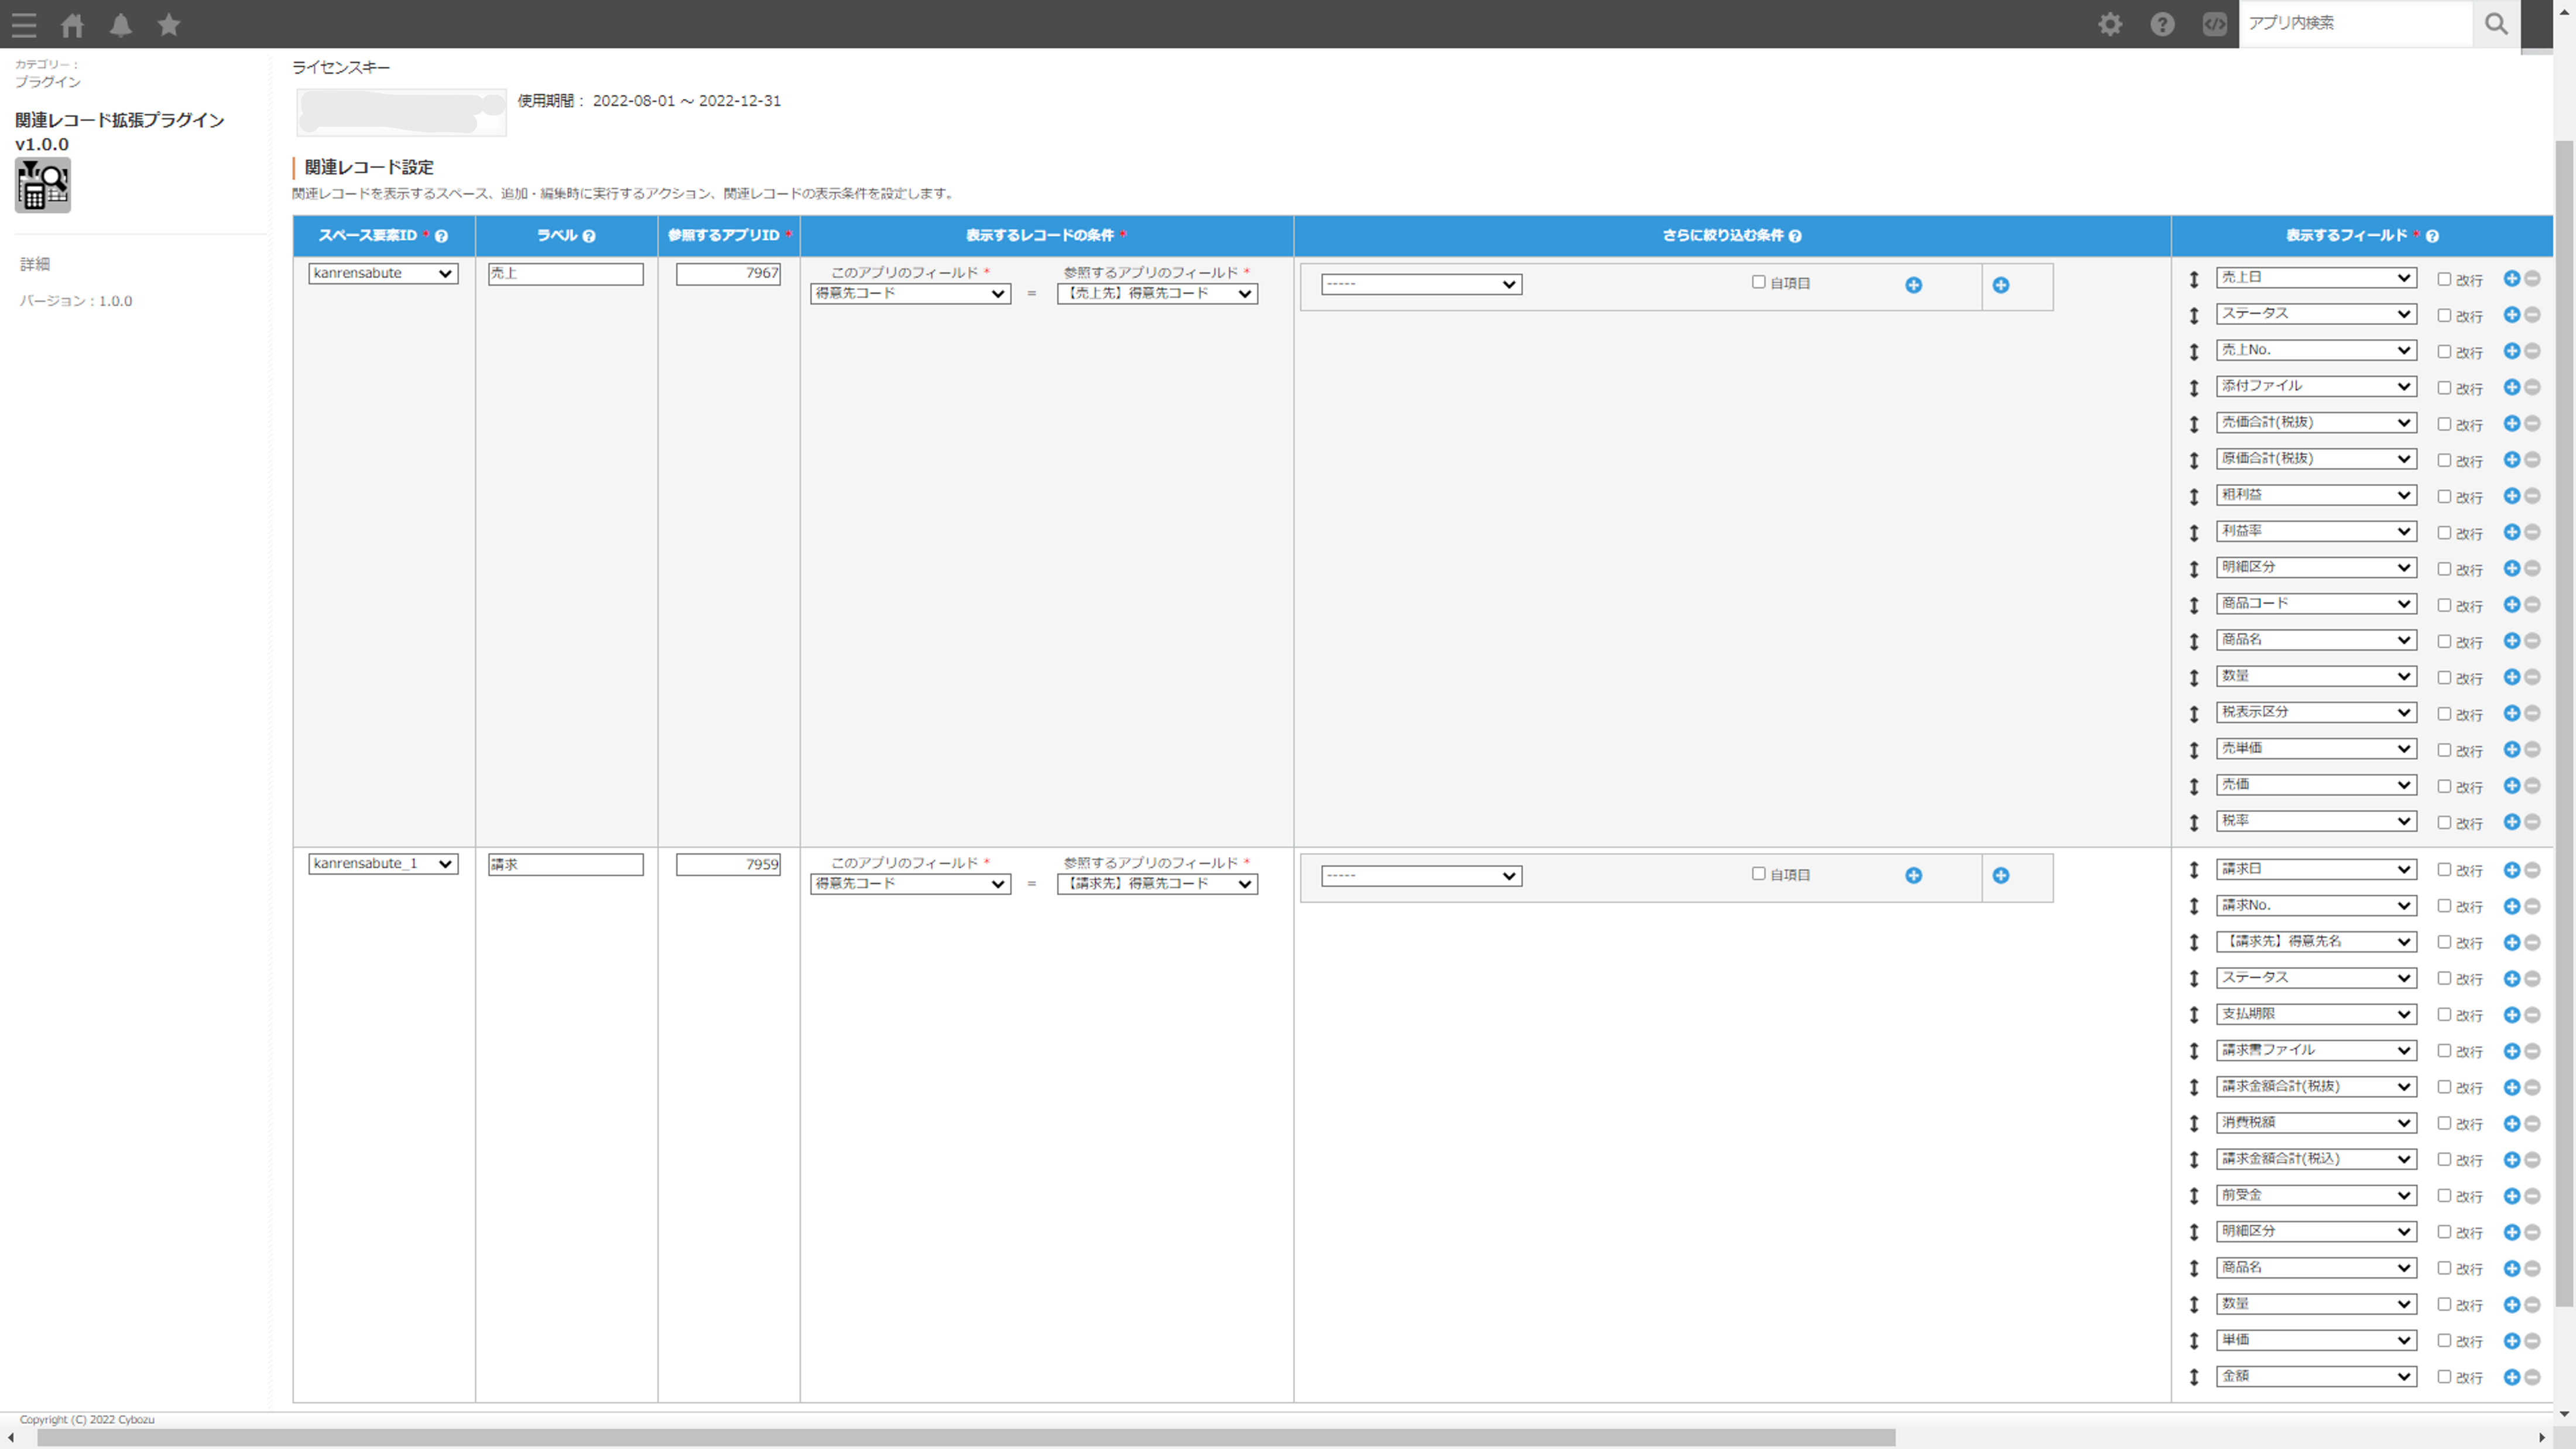Click the reorder handle for 添付ファイル
This screenshot has width=2576, height=1449.
point(2193,388)
